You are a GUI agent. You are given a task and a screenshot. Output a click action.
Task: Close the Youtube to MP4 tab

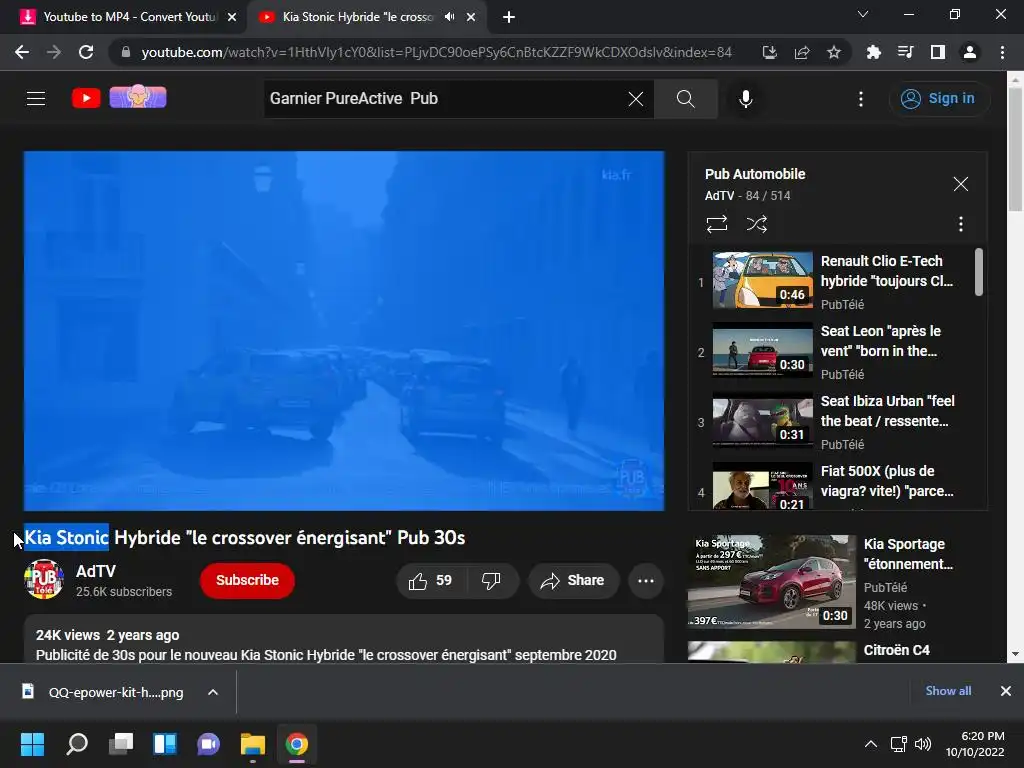click(232, 17)
